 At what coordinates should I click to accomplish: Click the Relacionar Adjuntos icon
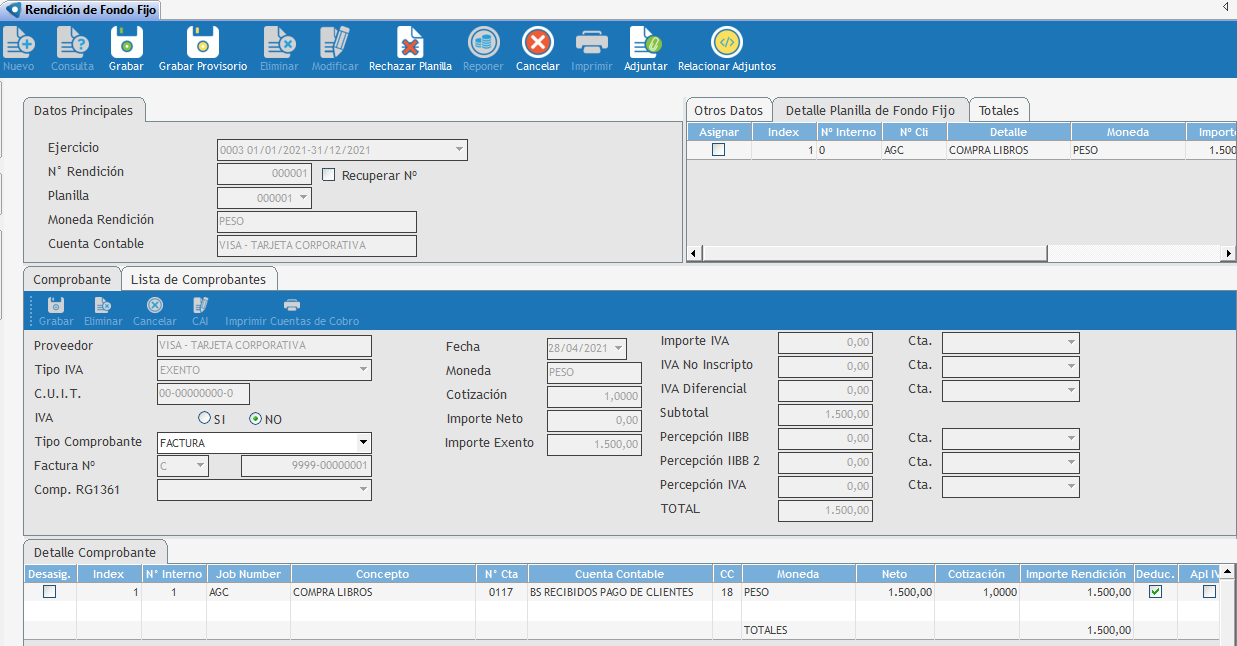pos(727,43)
